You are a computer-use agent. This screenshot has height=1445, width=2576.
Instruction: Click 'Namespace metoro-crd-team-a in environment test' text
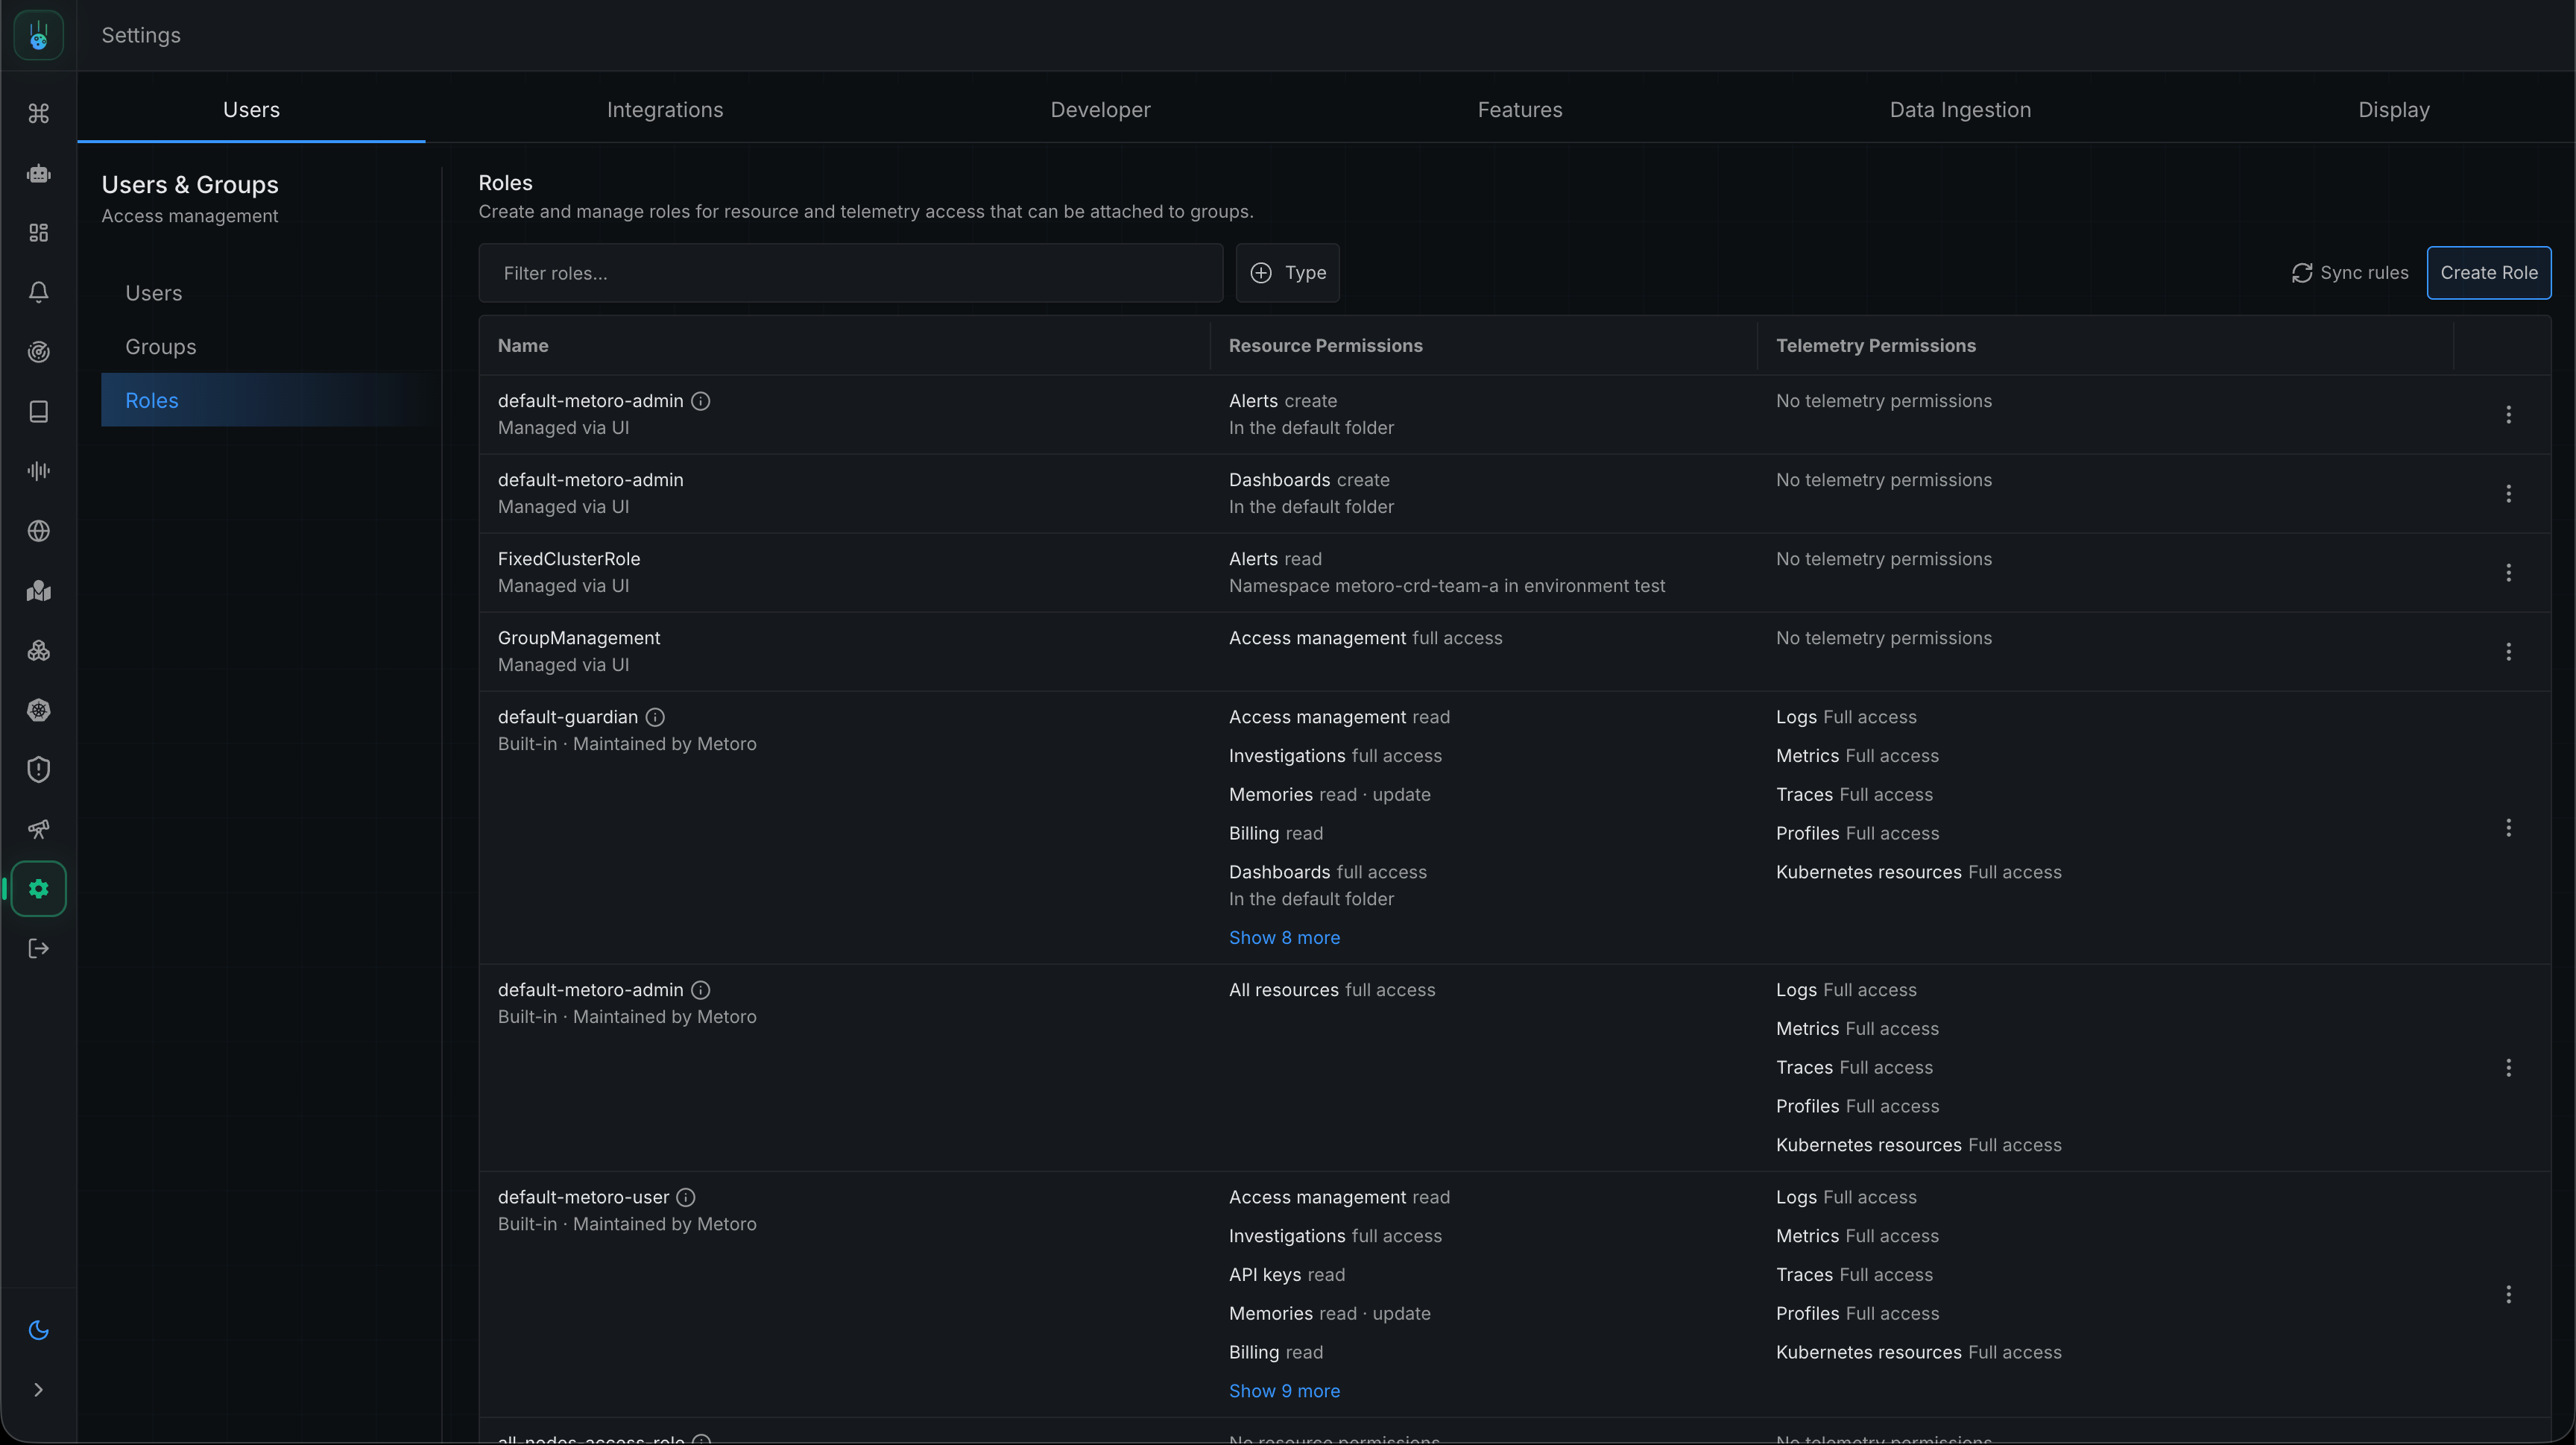pyautogui.click(x=1447, y=586)
